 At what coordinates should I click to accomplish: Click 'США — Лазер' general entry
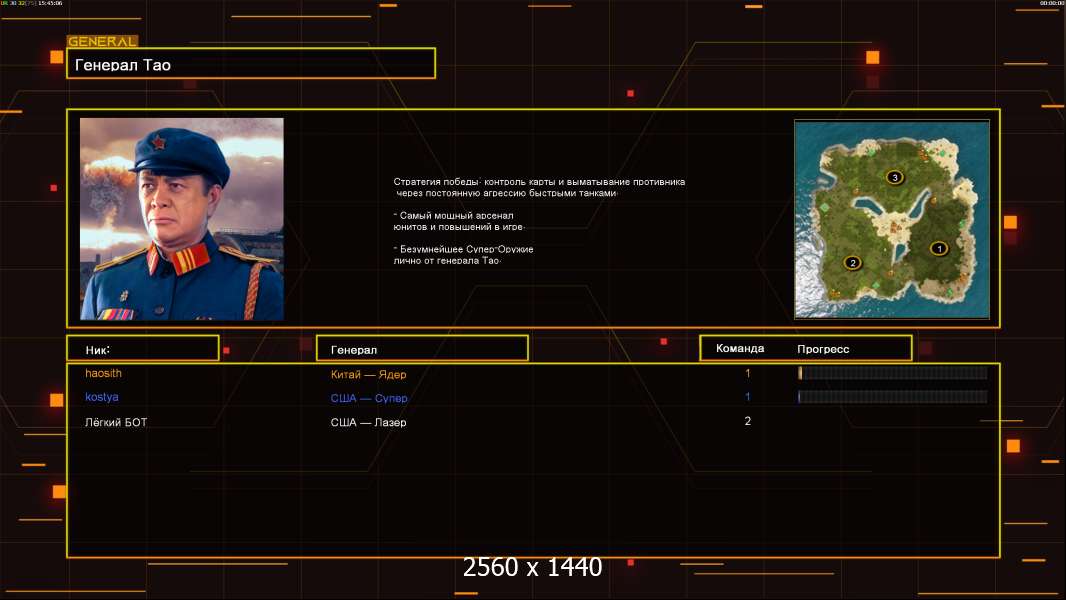coord(368,422)
